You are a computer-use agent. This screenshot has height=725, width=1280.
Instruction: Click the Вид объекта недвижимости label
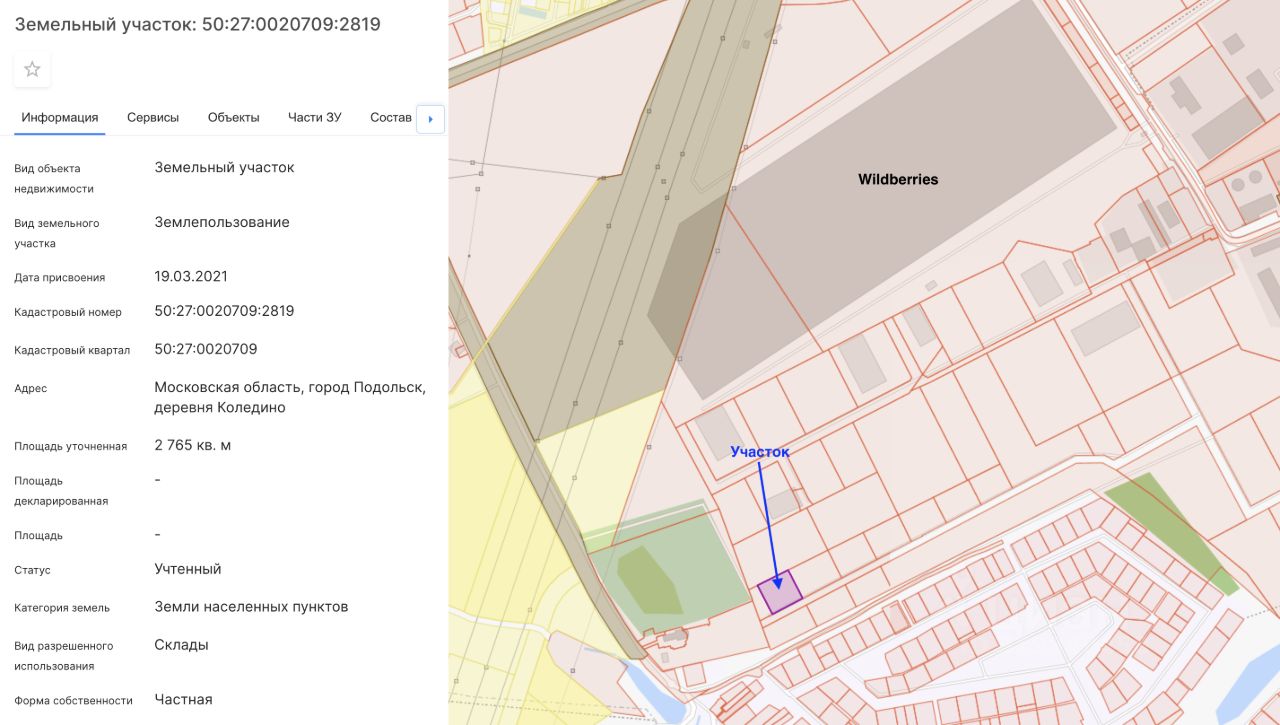pyautogui.click(x=54, y=178)
